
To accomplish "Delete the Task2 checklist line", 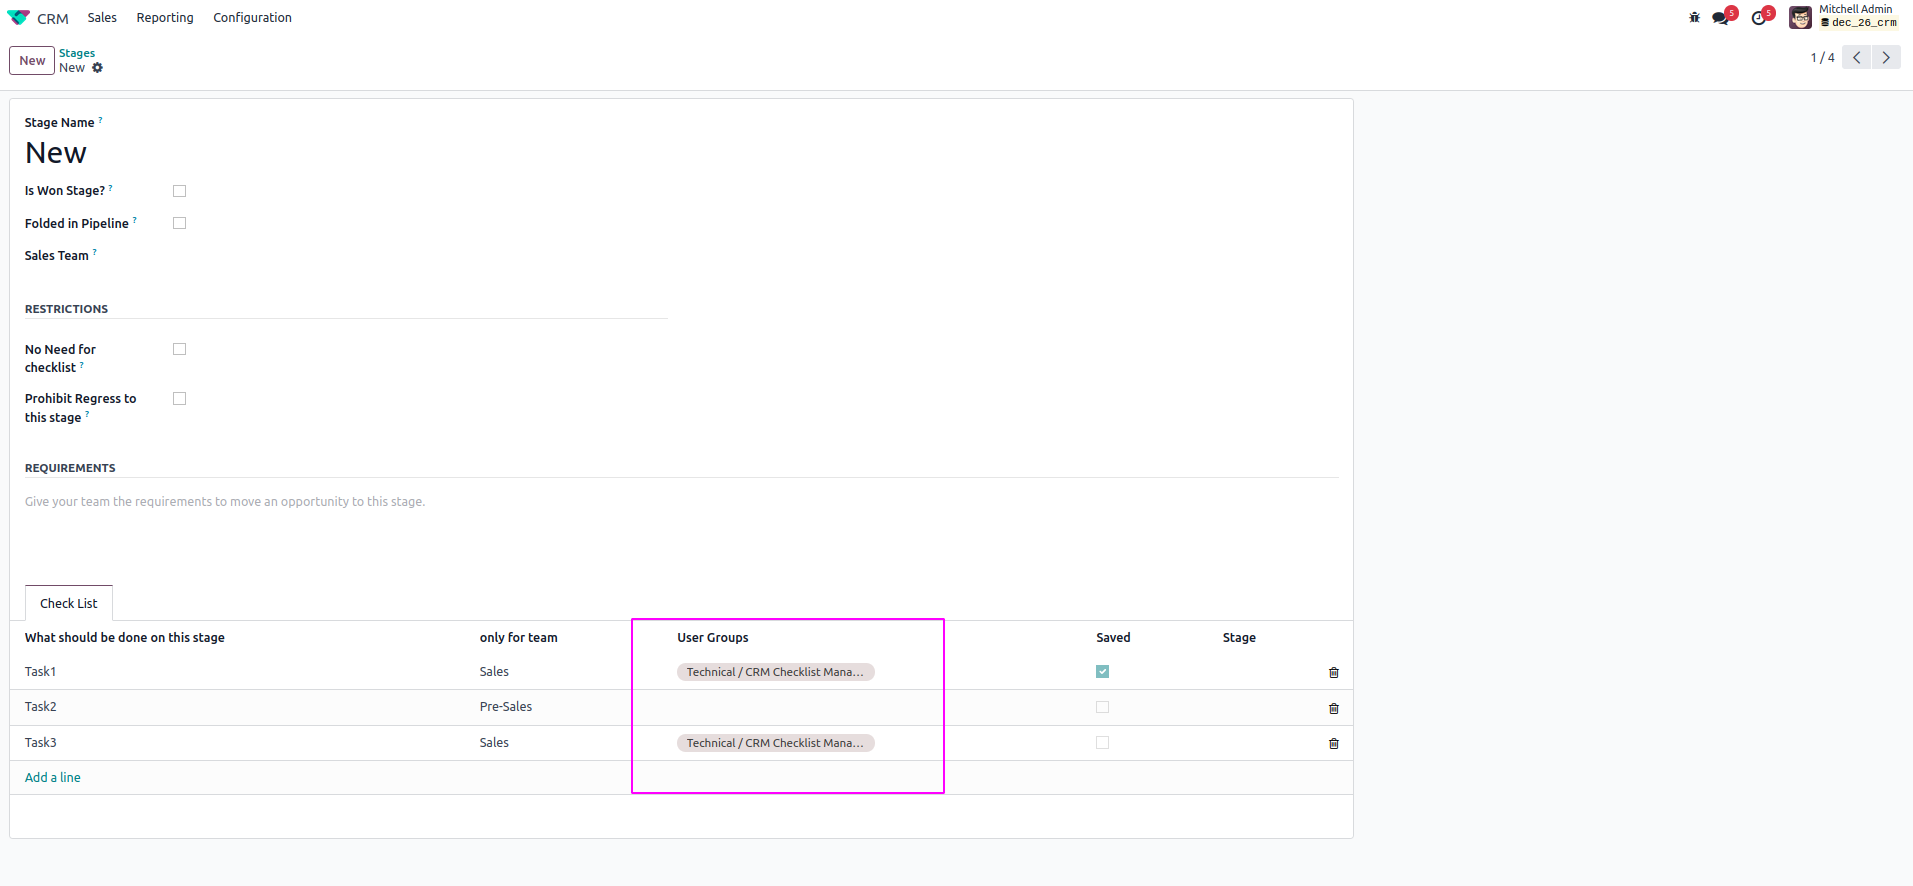I will click(x=1334, y=709).
